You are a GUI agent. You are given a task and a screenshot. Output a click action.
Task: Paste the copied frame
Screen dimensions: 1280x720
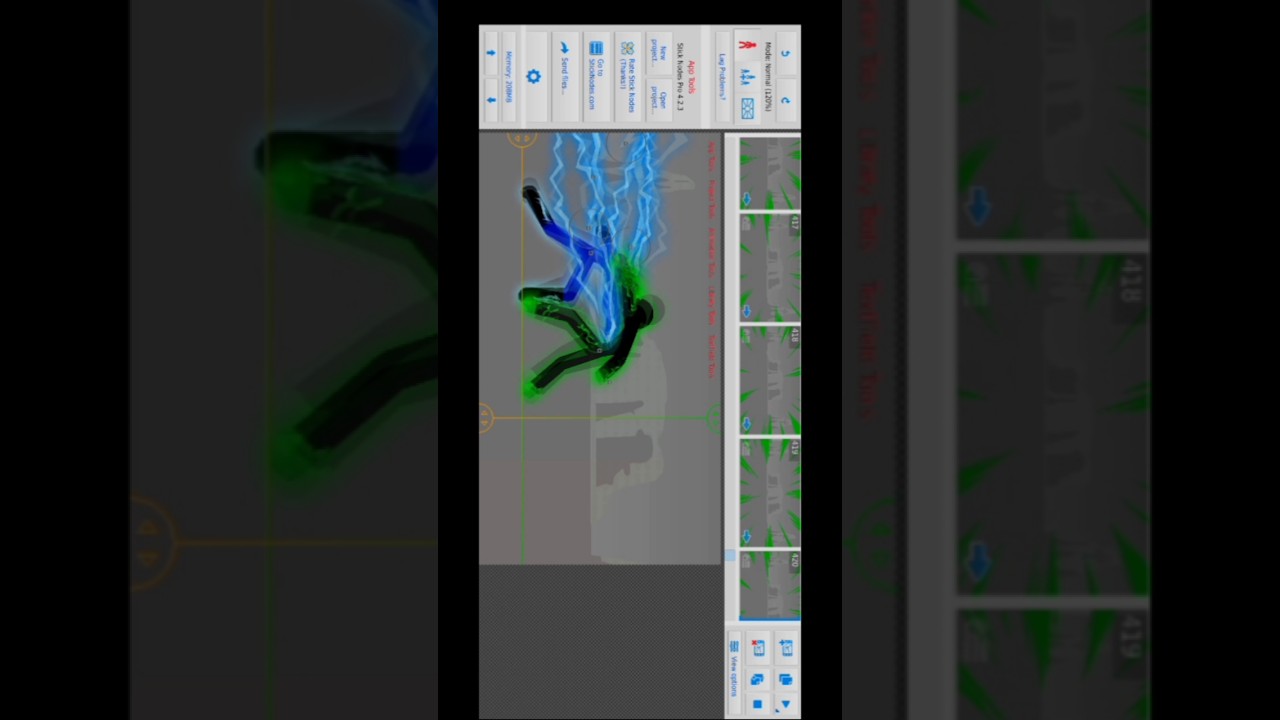(757, 679)
